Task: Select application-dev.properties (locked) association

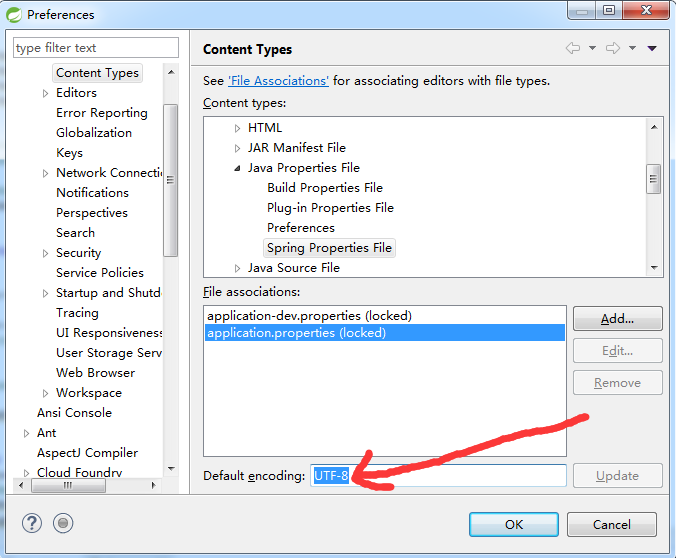Action: 385,316
